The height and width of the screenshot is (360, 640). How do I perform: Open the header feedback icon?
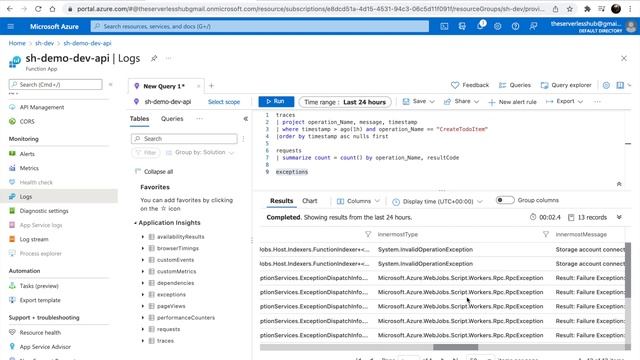(x=533, y=27)
